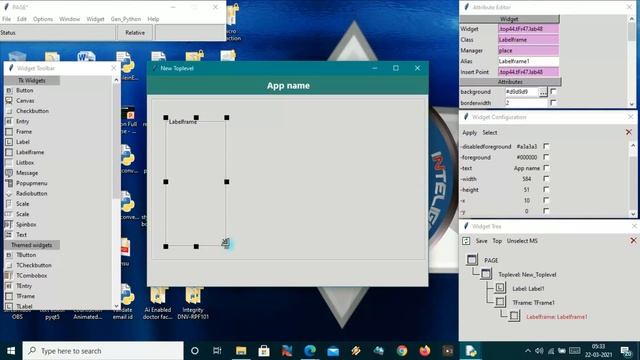Open the Options menu in PAGE
640x360 pixels.
[x=43, y=19]
